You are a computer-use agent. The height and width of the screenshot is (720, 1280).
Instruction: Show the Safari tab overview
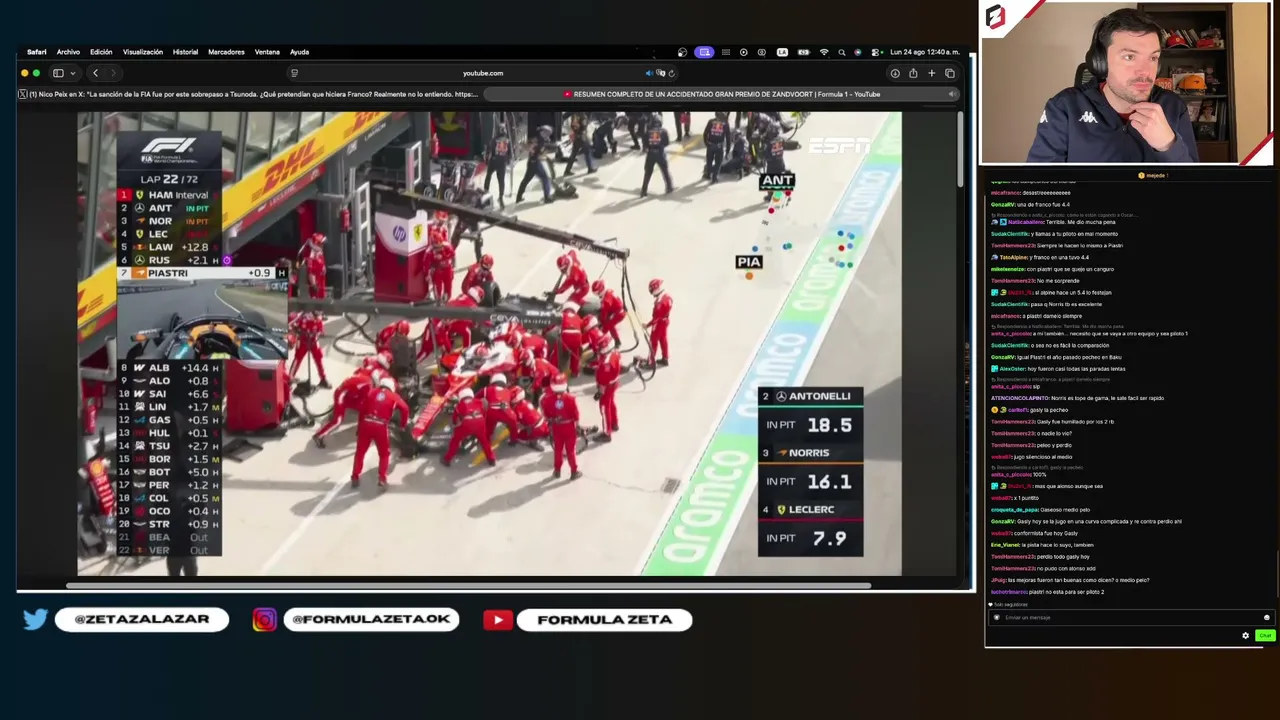click(950, 73)
